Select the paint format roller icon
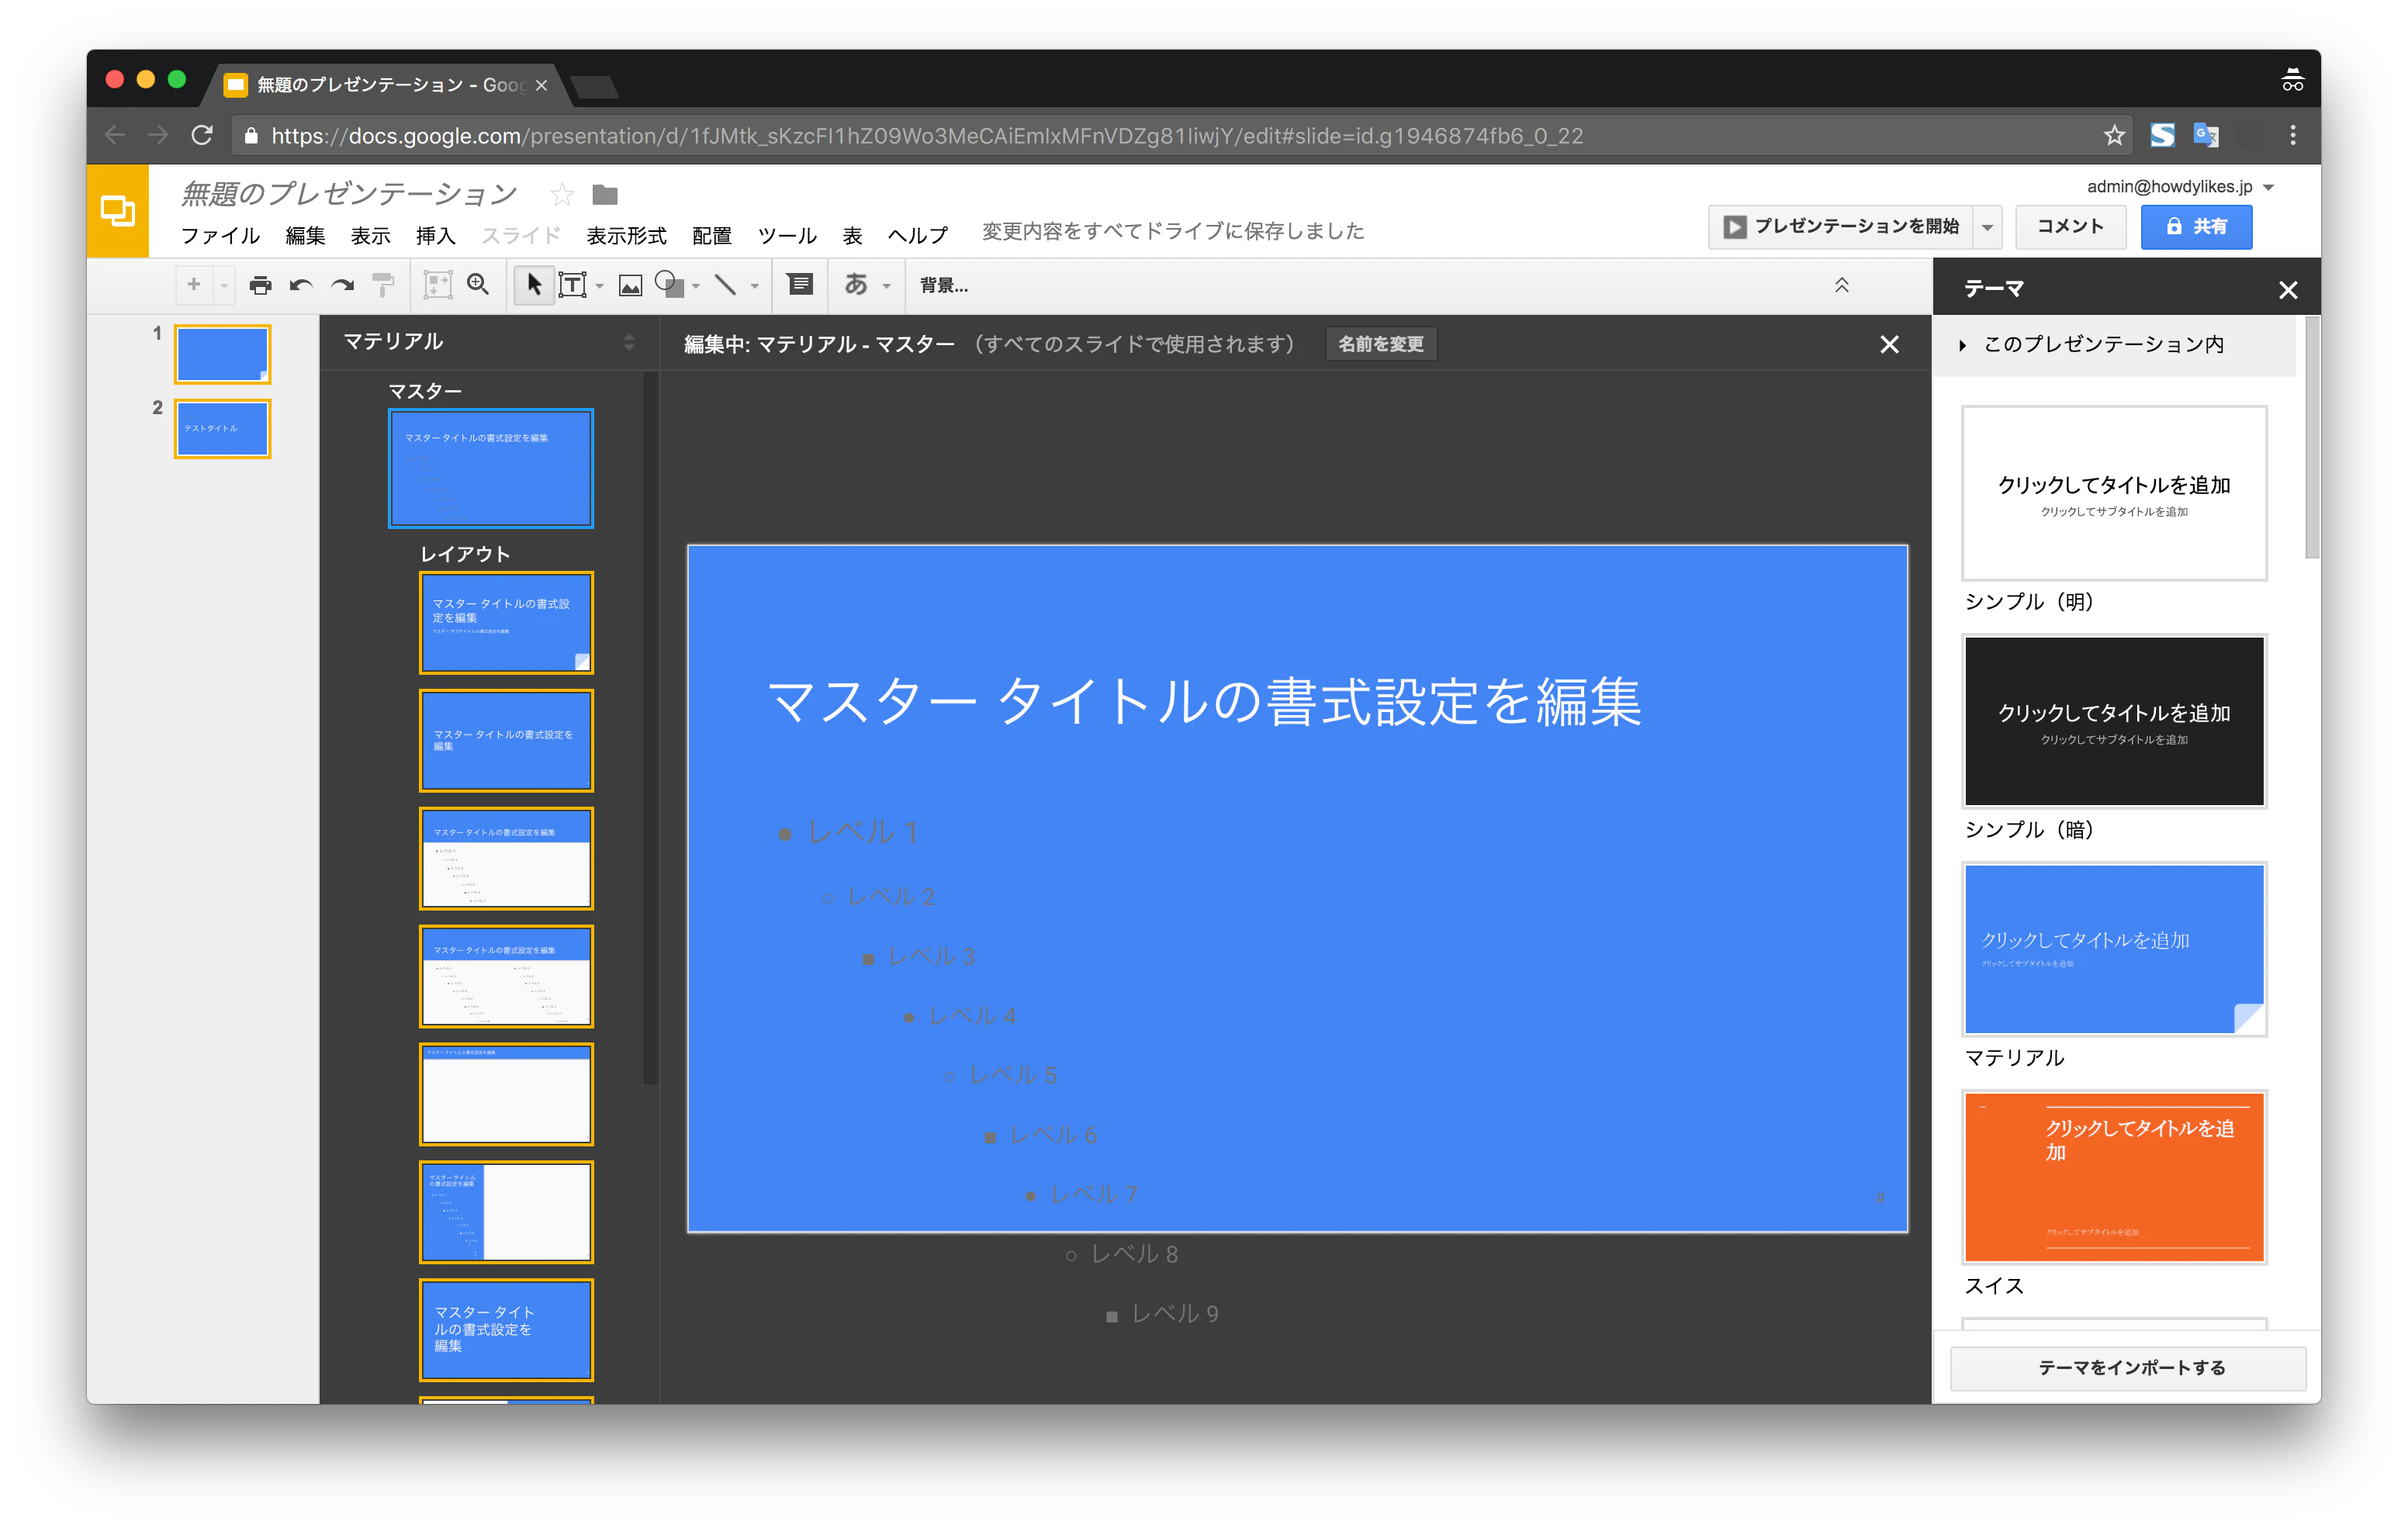This screenshot has height=1528, width=2408. tap(383, 286)
